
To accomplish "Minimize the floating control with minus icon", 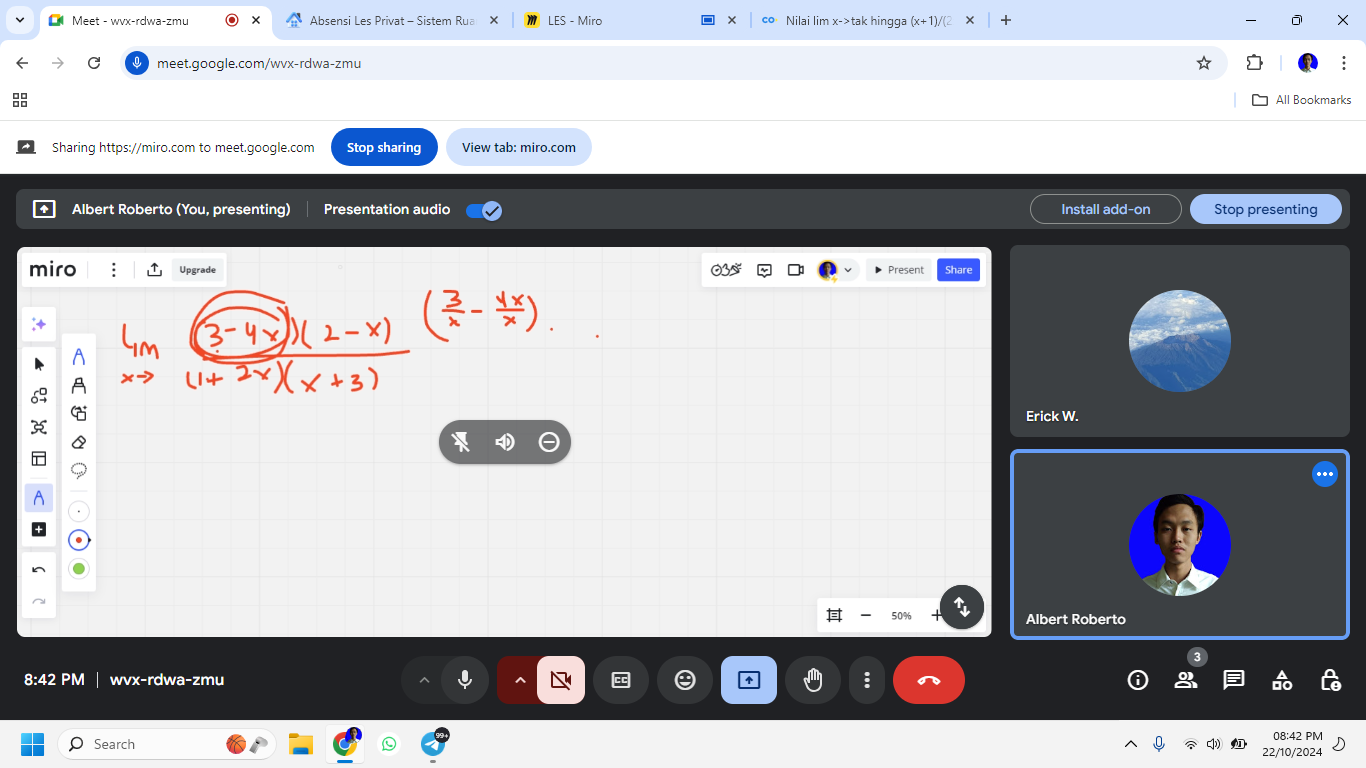I will [x=549, y=442].
